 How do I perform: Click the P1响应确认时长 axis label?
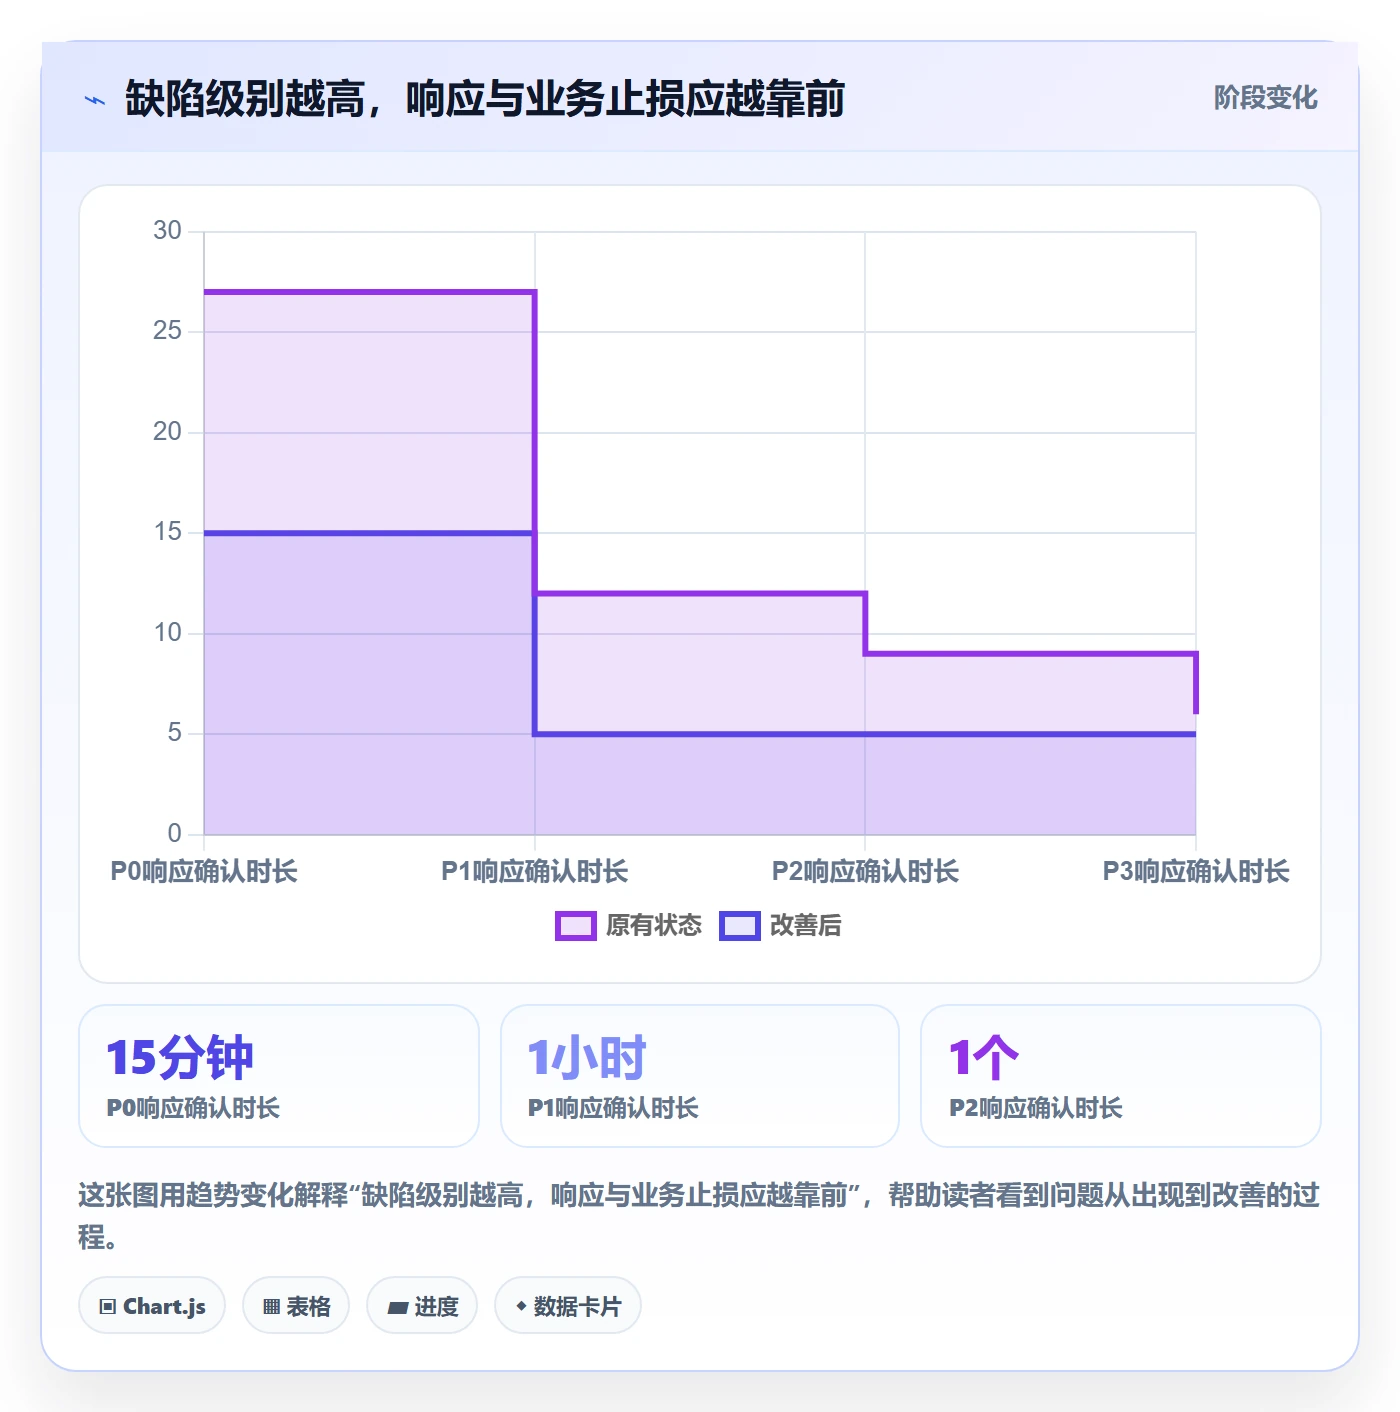[x=535, y=872]
